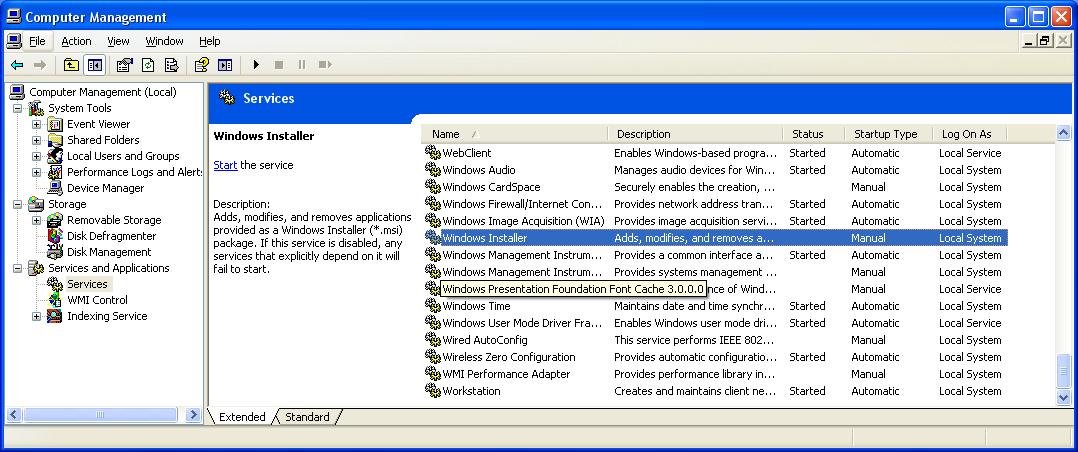Viewport: 1078px width, 452px height.
Task: Expand the Removable Storage node
Action: (36, 220)
